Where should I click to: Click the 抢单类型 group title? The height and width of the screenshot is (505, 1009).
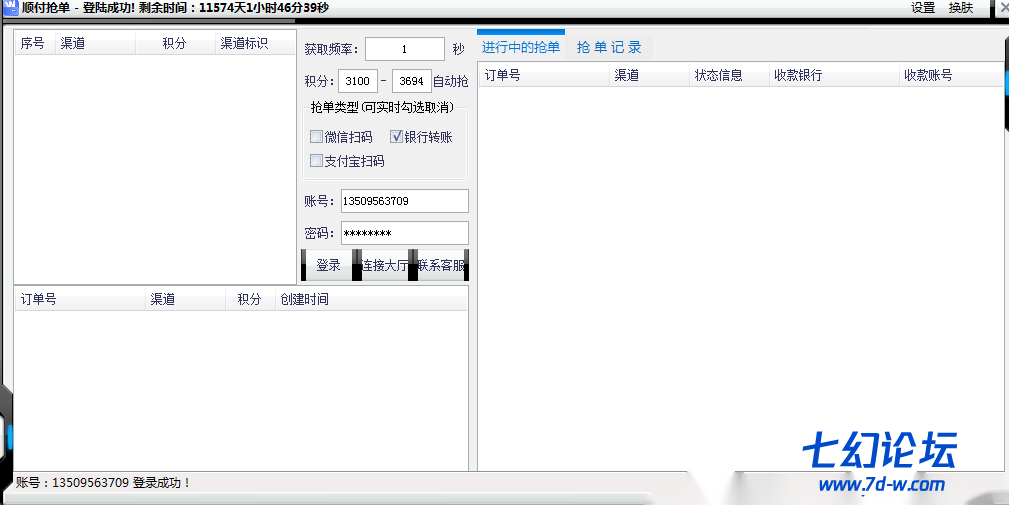click(x=382, y=107)
